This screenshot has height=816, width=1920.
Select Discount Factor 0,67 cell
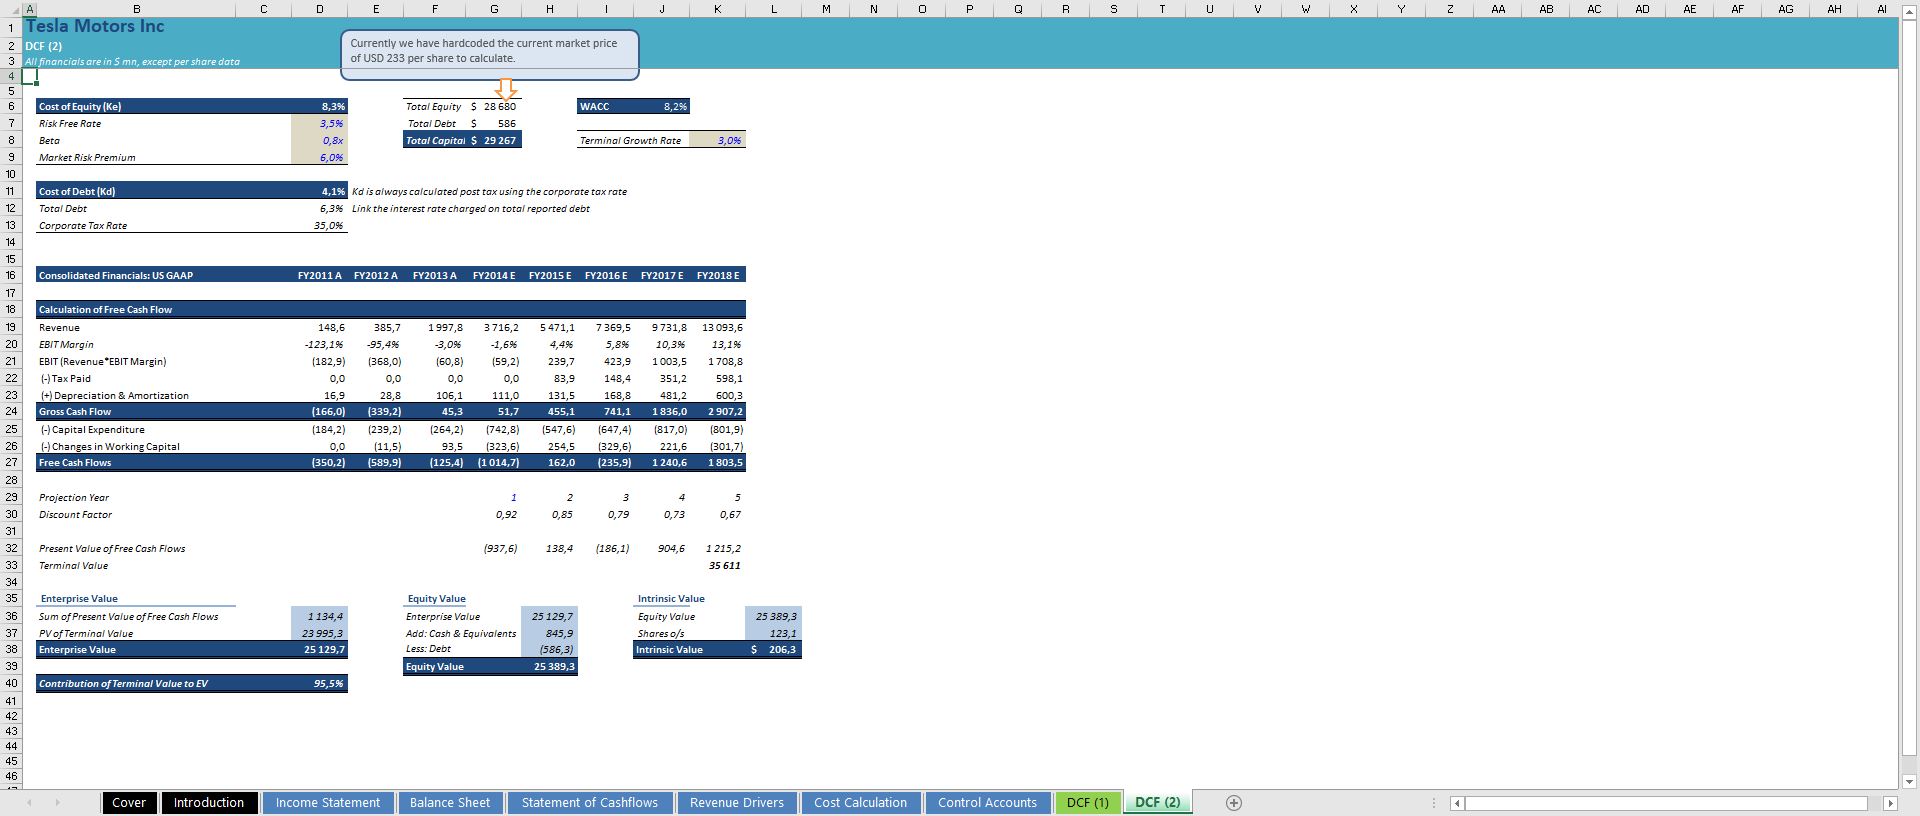tap(717, 515)
